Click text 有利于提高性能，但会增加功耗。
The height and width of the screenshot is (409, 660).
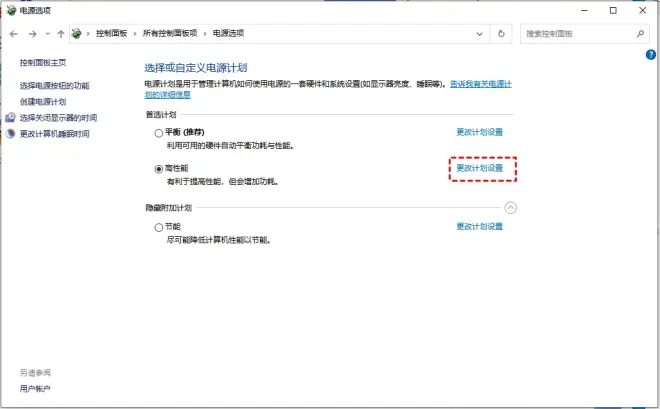coord(223,182)
